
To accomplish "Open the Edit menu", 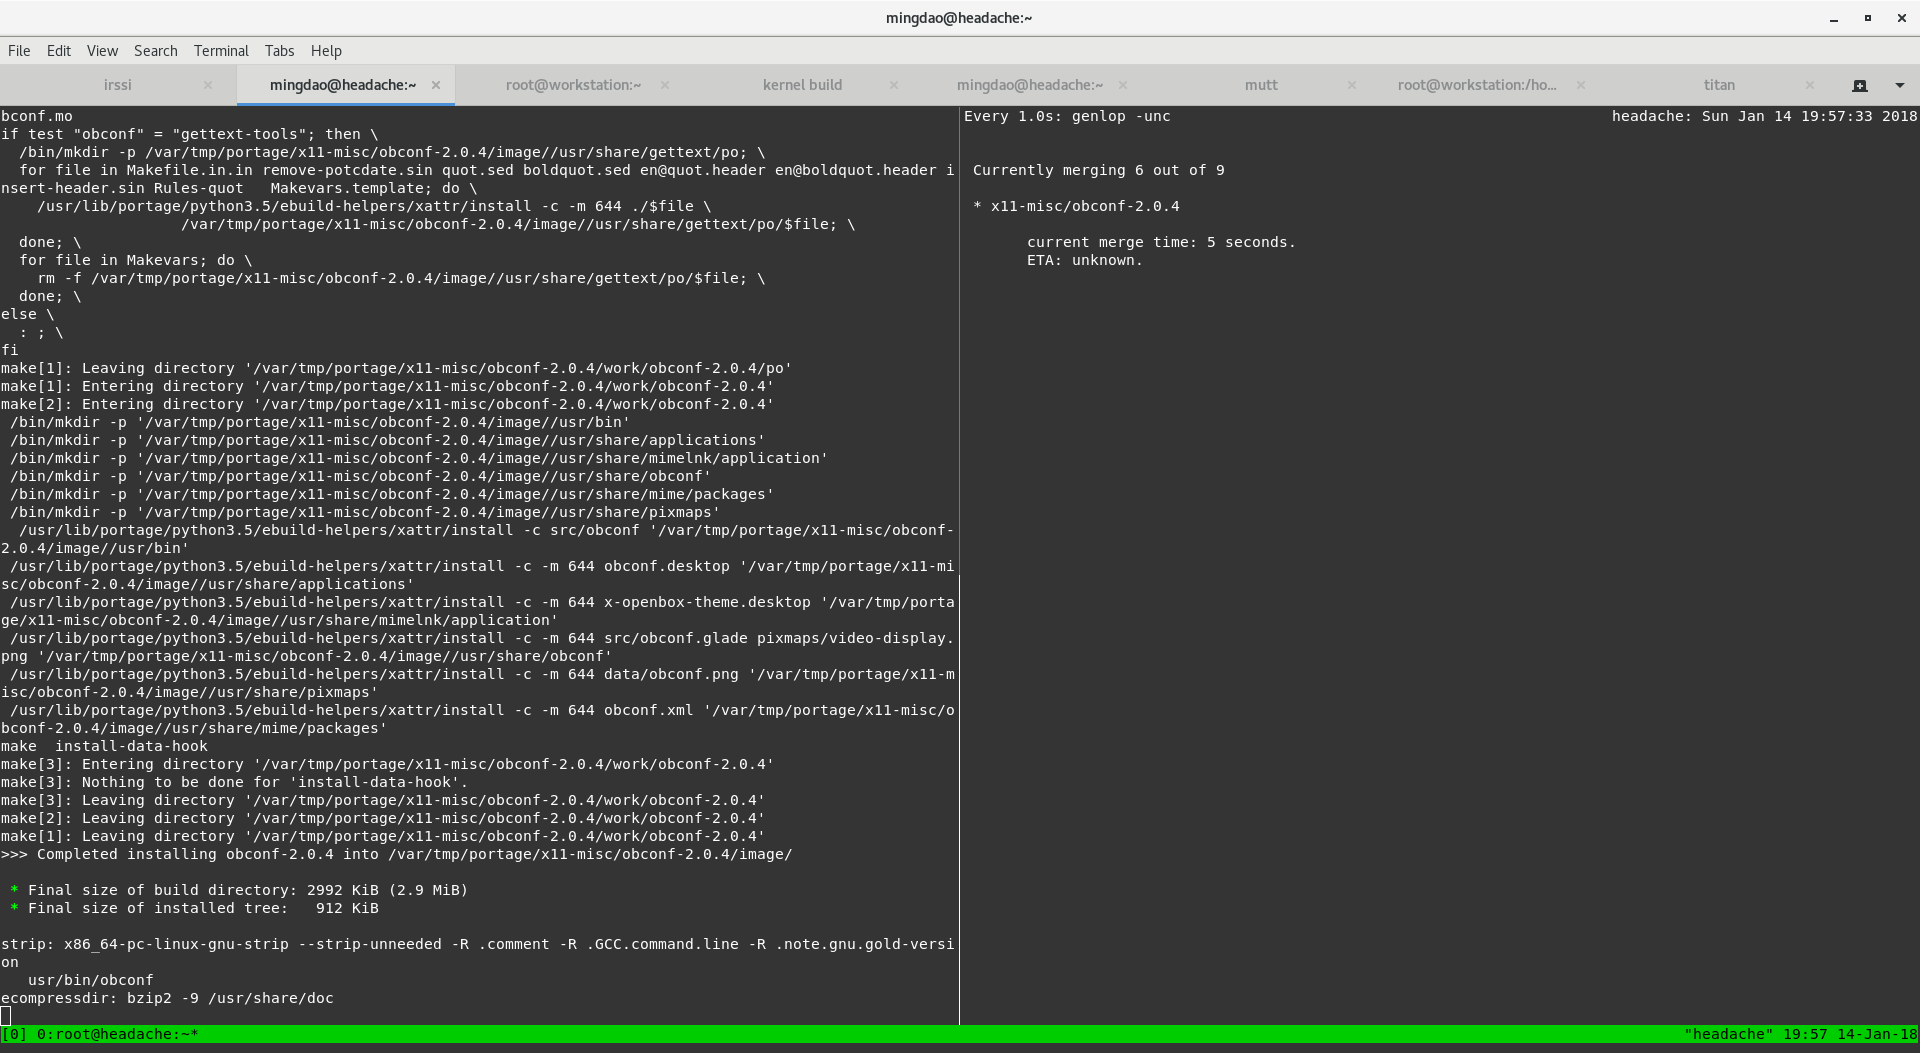I will [x=59, y=51].
